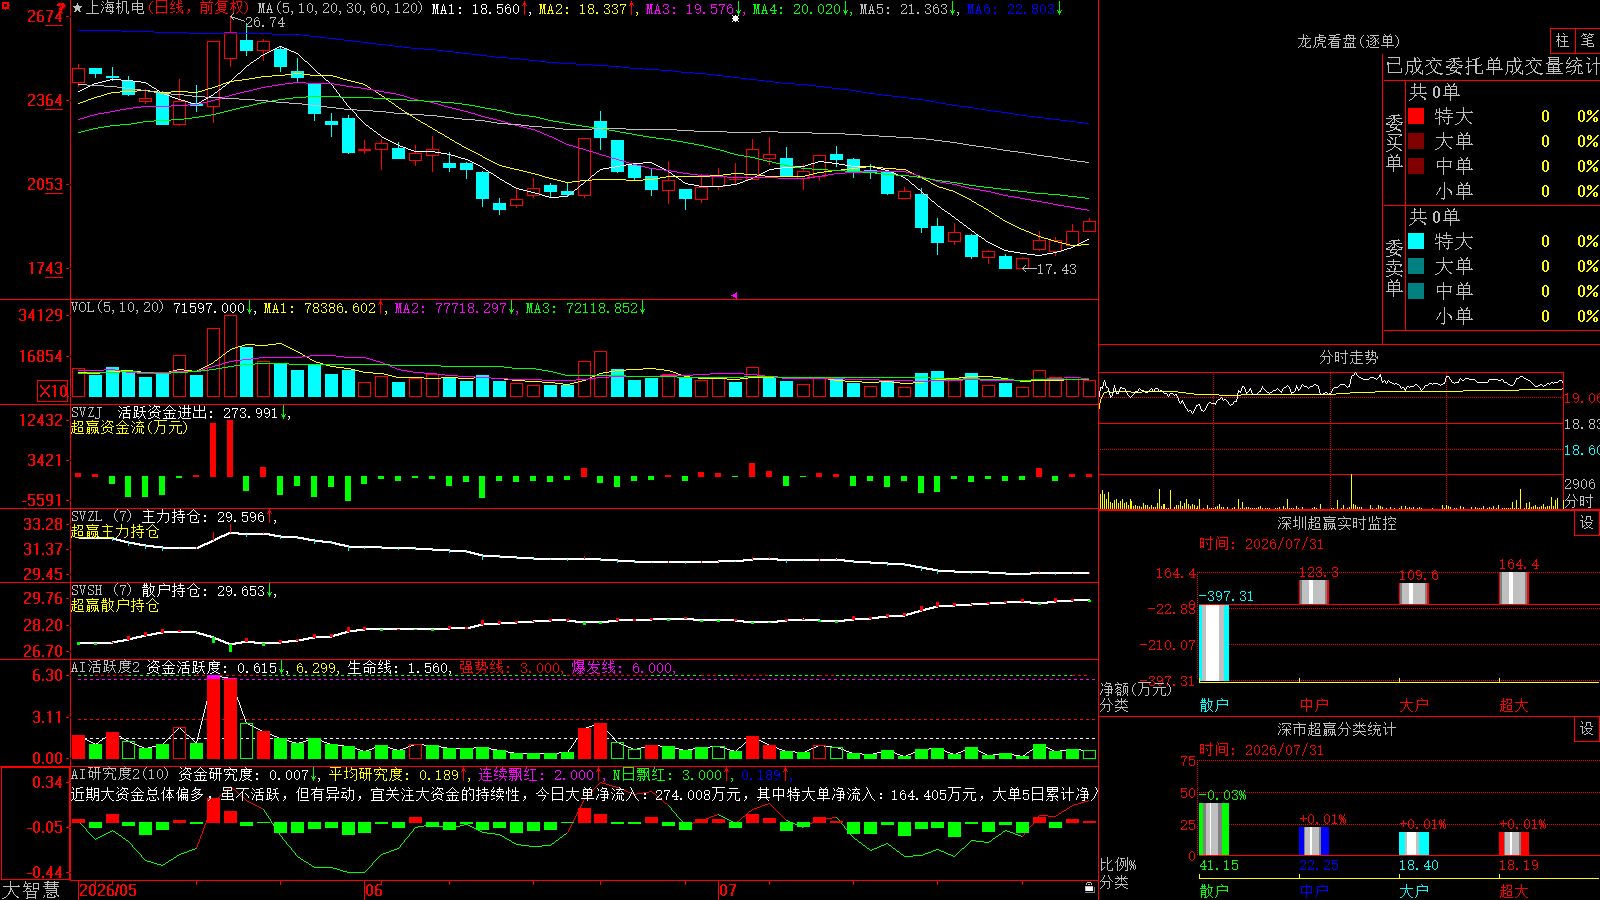Click the MA(5,10,20,30,60,120) indicator label
Screen dimensions: 1600x900
coord(341,9)
